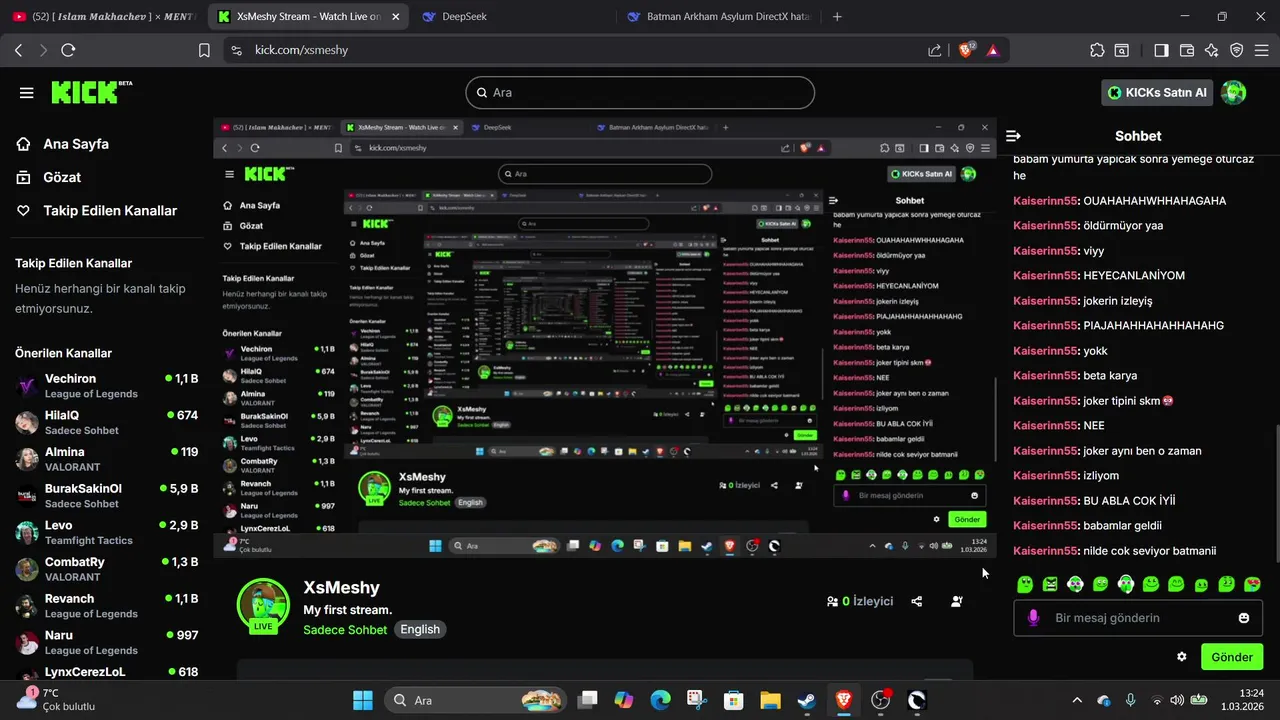This screenshot has width=1280, height=720.
Task: Go back in browser
Action: 19,50
